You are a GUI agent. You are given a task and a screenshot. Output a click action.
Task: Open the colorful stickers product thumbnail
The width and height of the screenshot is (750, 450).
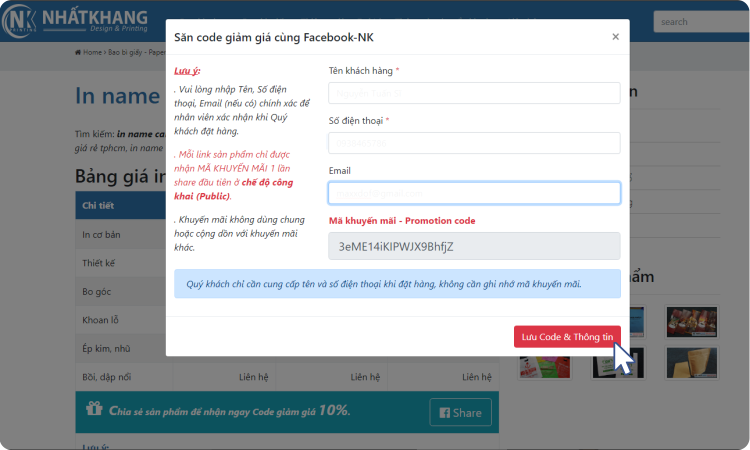[544, 366]
